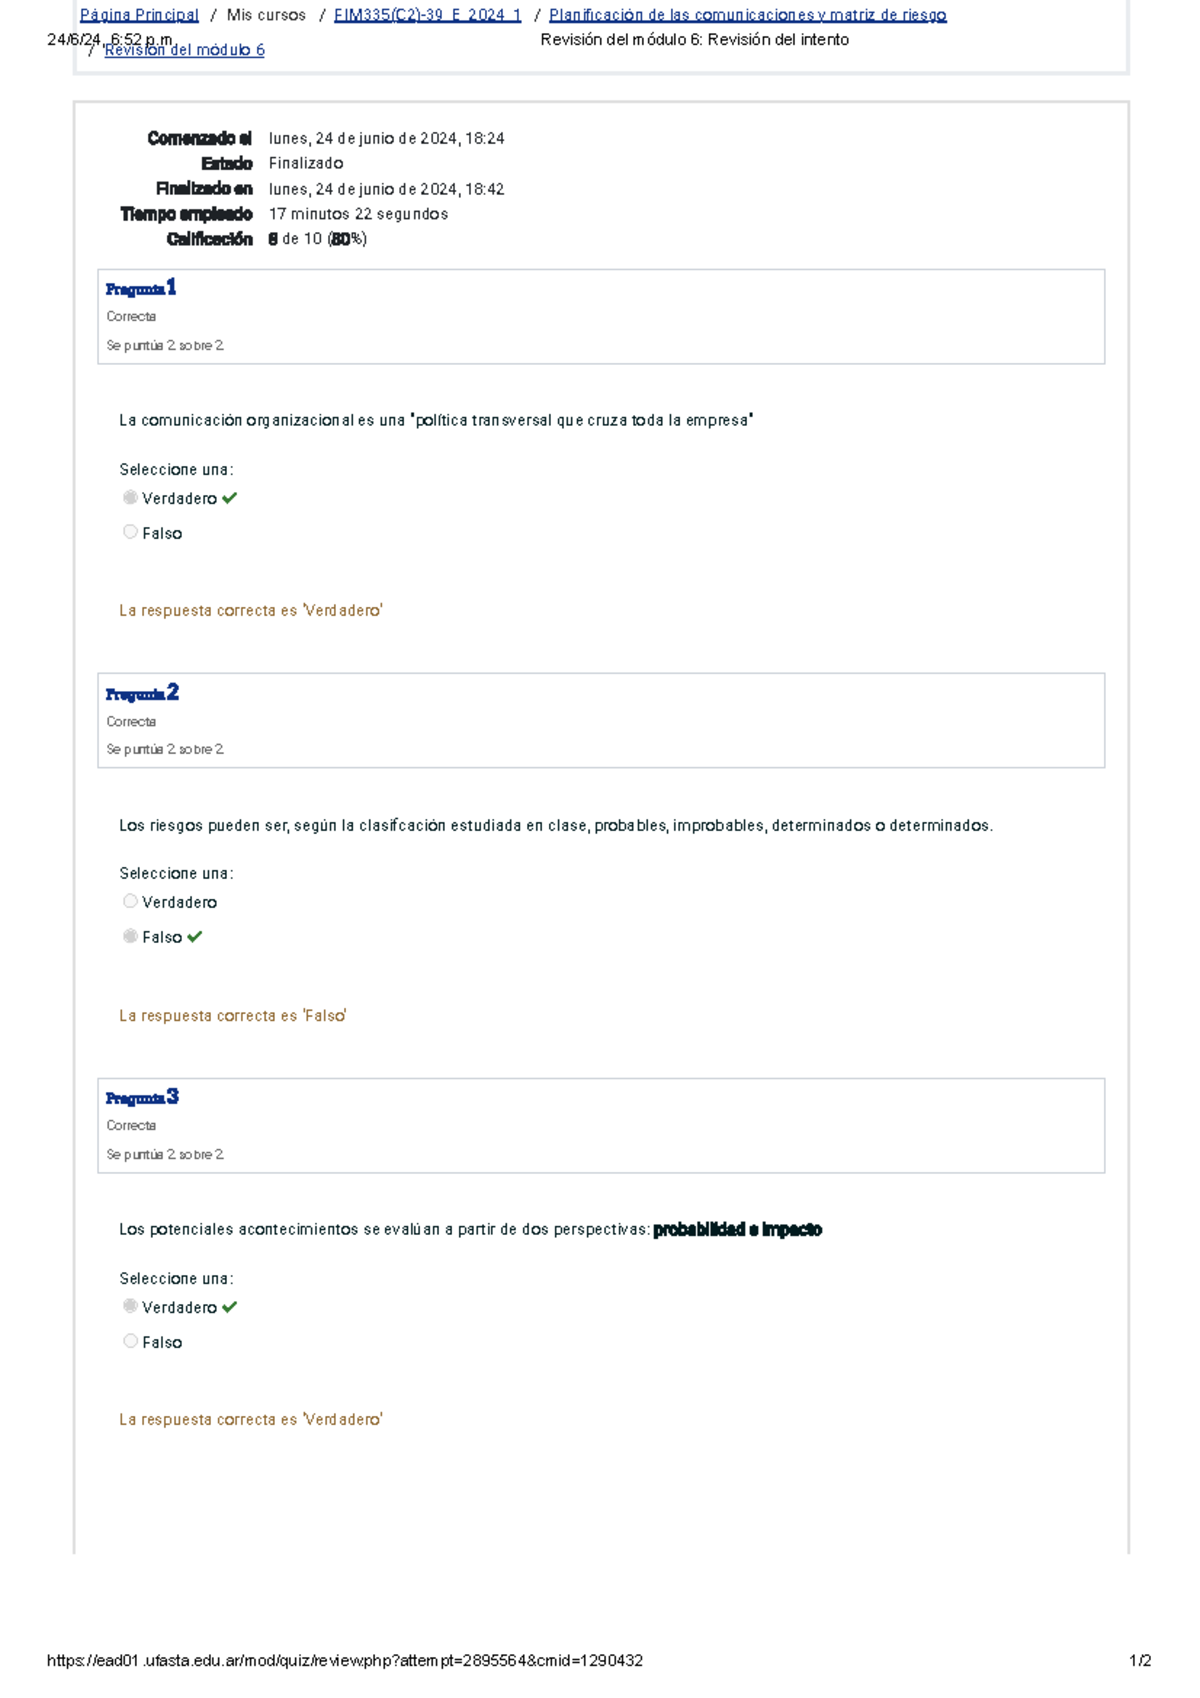Click the Calificación 8 de 10 score
This screenshot has height=1698, width=1200.
tap(317, 239)
